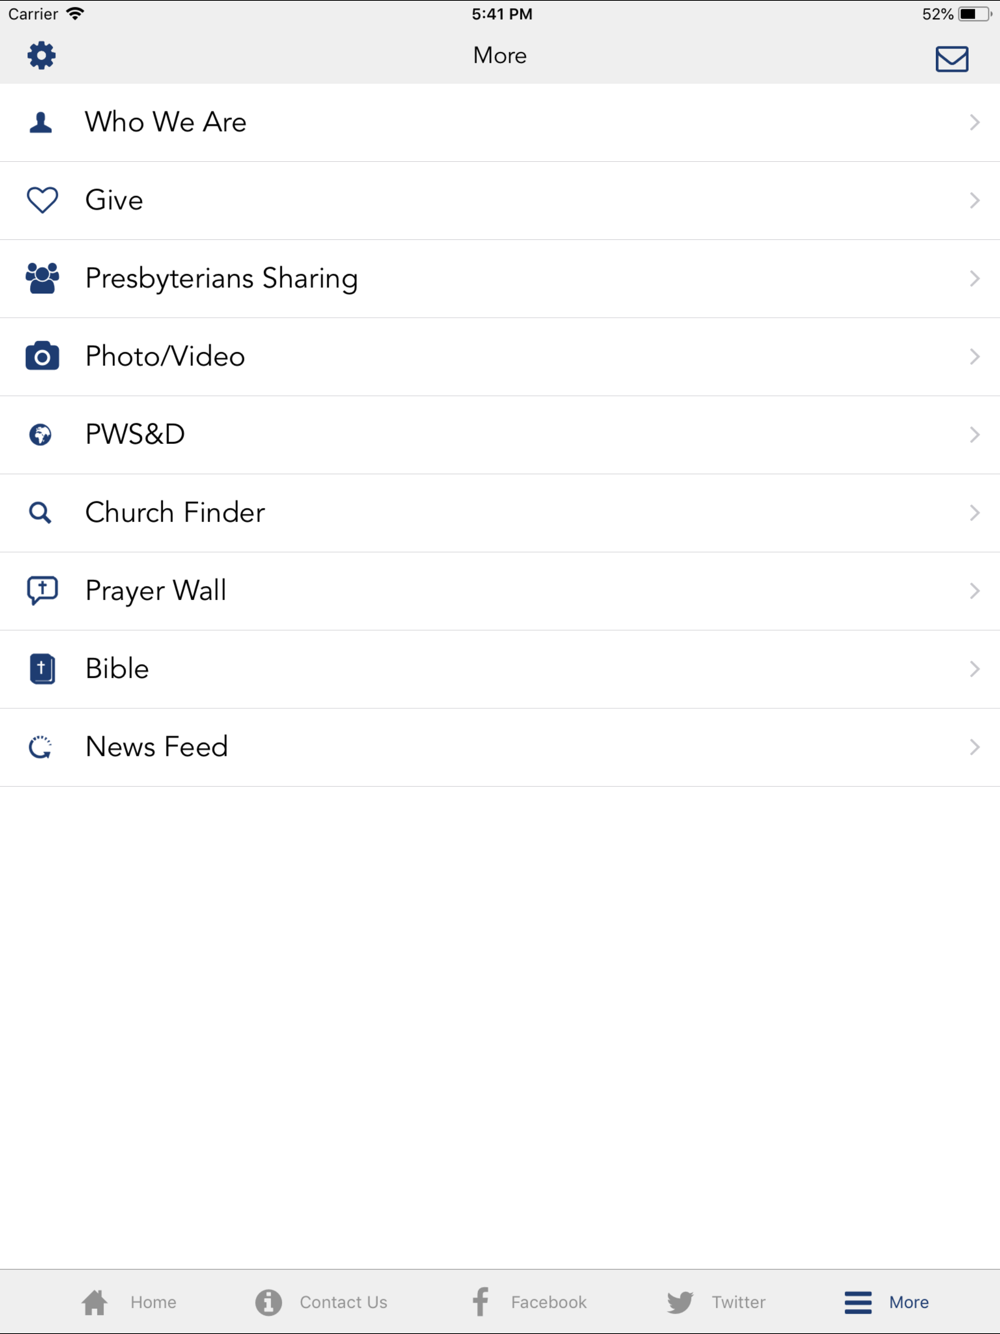Tap the magnifier icon for Church Finder

[x=40, y=513]
